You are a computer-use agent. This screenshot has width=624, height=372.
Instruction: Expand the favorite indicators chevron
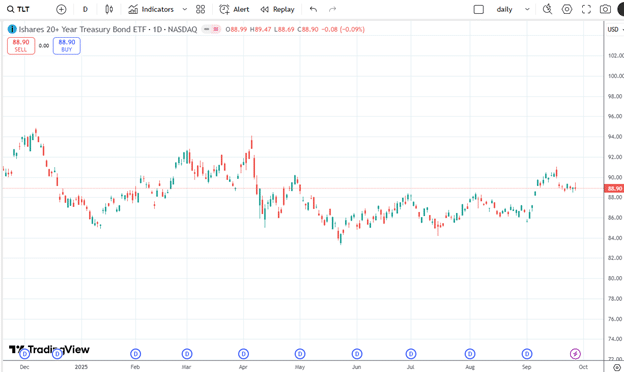click(x=185, y=9)
